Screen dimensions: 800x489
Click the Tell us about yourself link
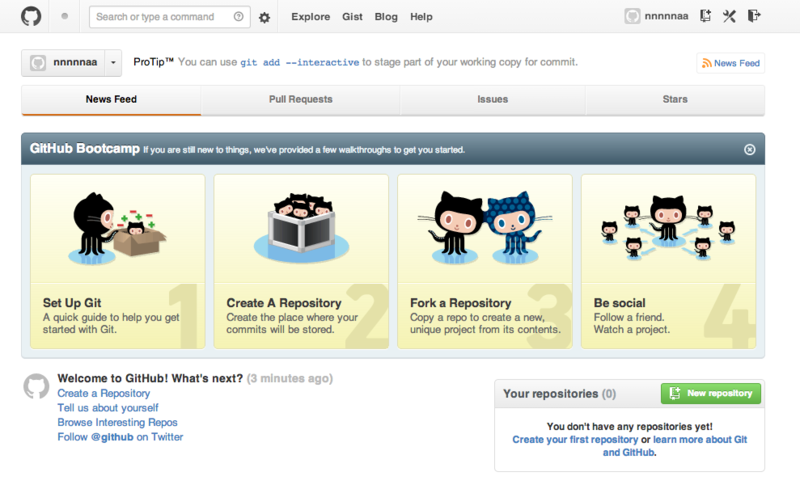click(108, 408)
